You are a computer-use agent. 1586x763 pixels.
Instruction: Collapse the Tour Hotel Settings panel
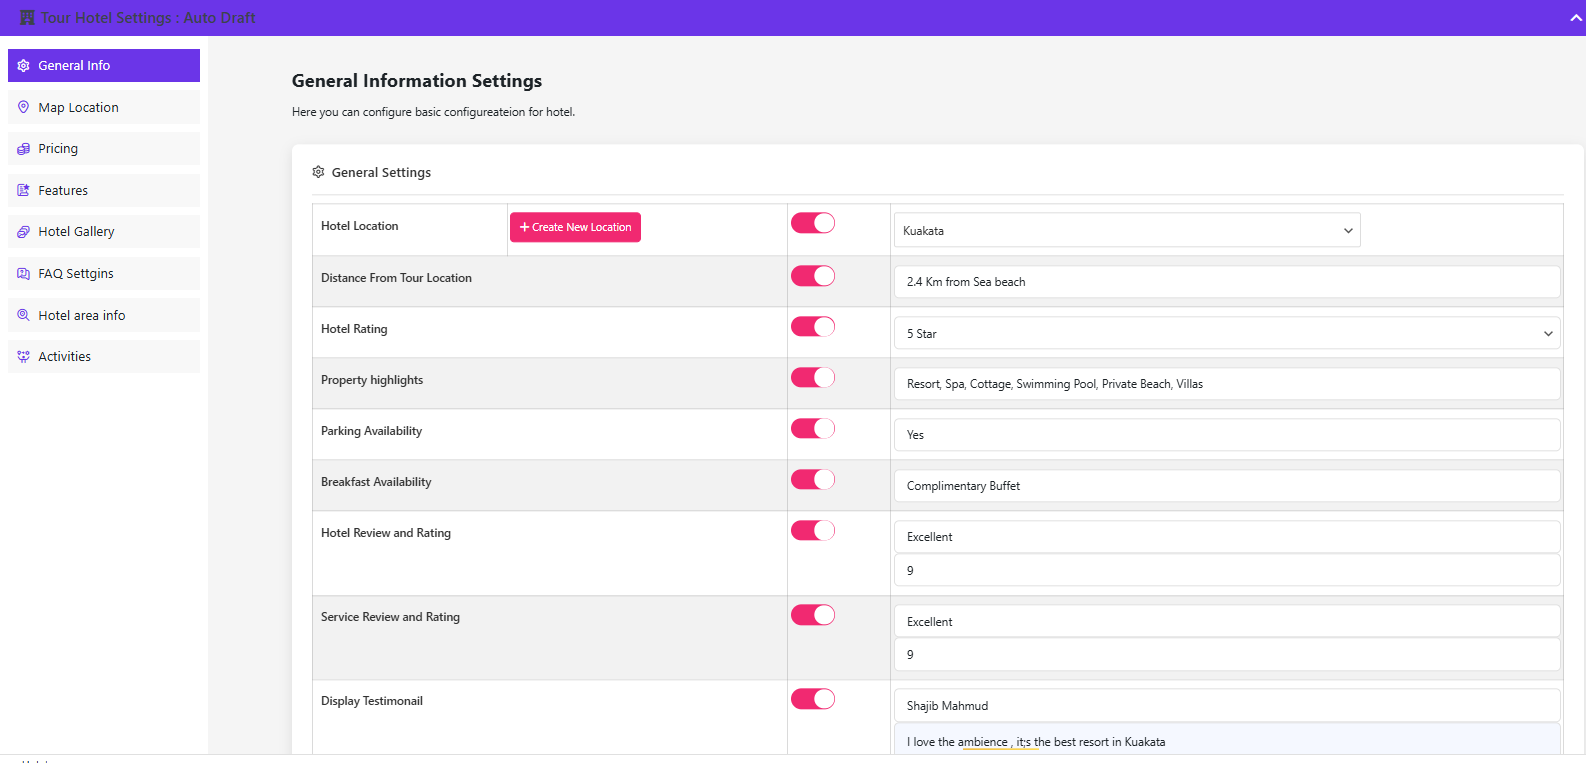tap(1576, 18)
